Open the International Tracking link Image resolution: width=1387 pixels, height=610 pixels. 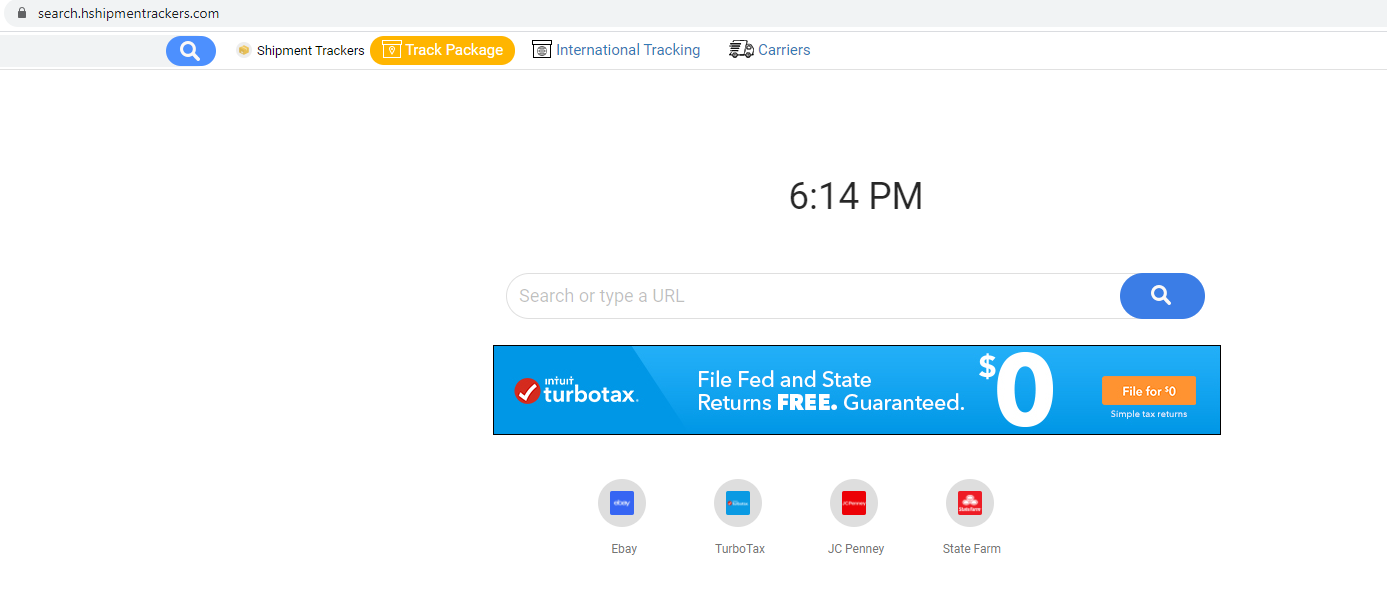(x=628, y=50)
